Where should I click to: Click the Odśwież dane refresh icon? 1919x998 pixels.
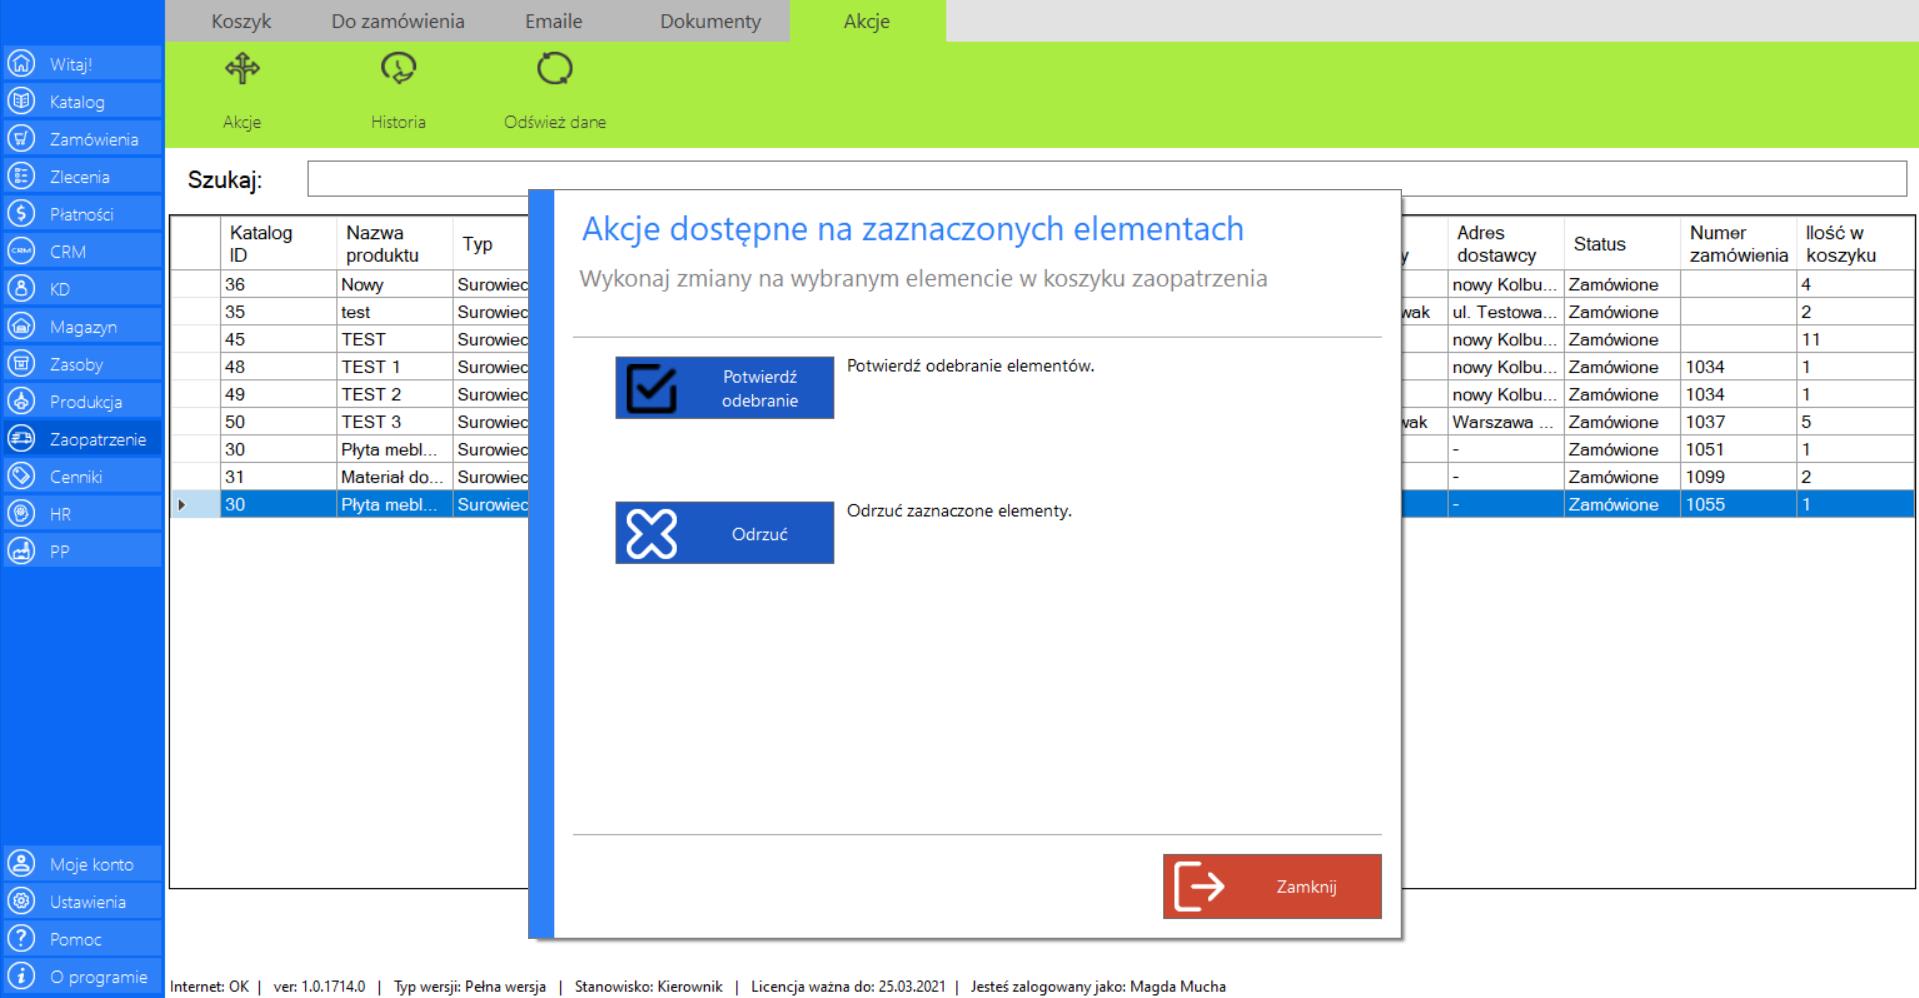(x=554, y=70)
